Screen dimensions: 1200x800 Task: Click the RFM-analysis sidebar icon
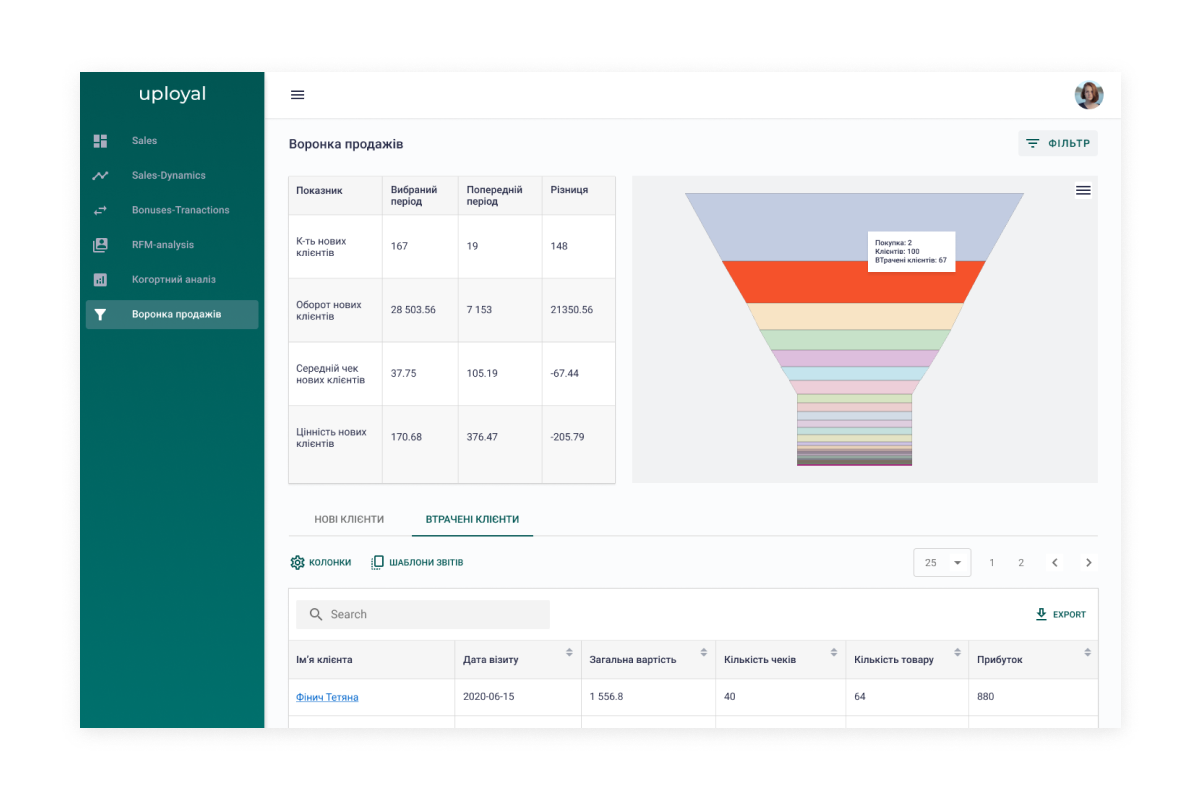100,245
